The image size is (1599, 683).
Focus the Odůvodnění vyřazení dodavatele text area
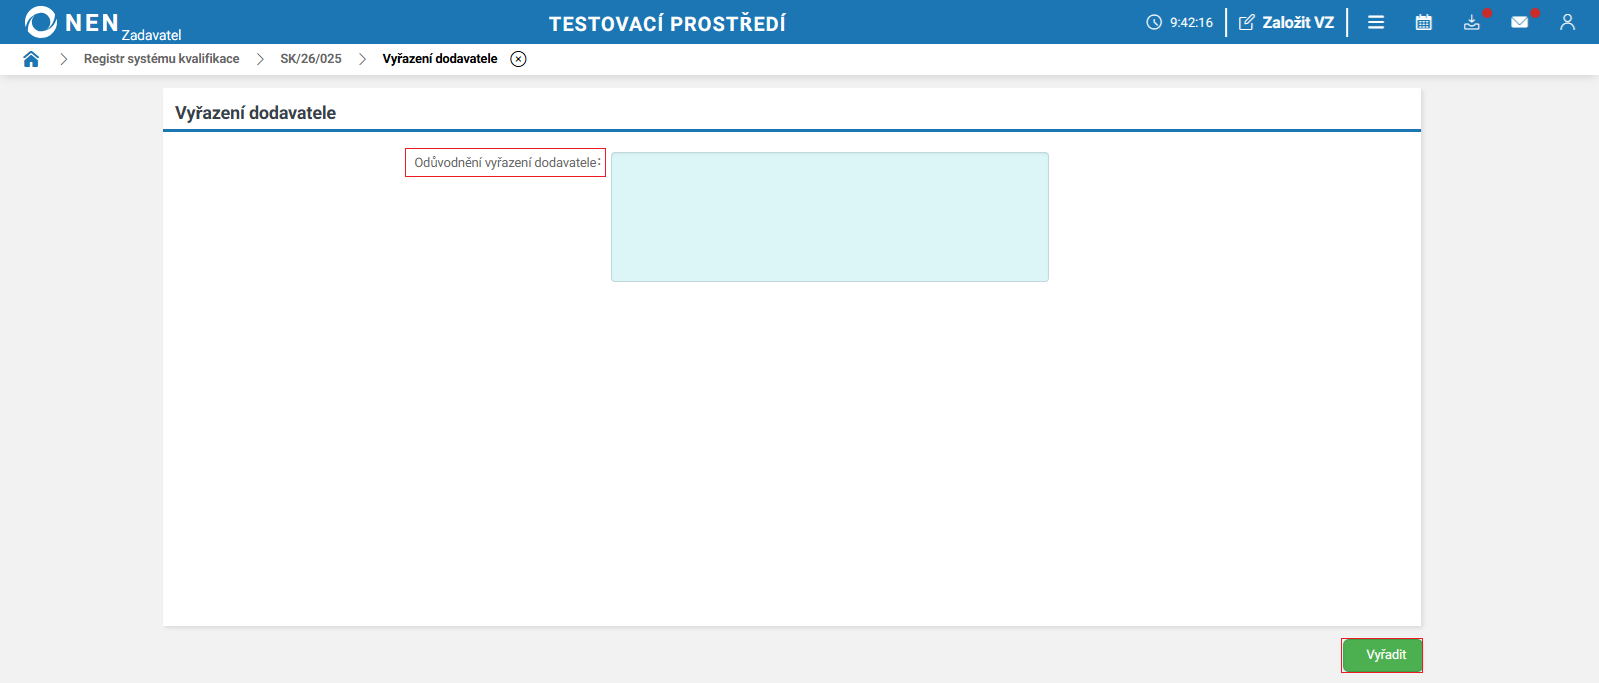tap(830, 217)
